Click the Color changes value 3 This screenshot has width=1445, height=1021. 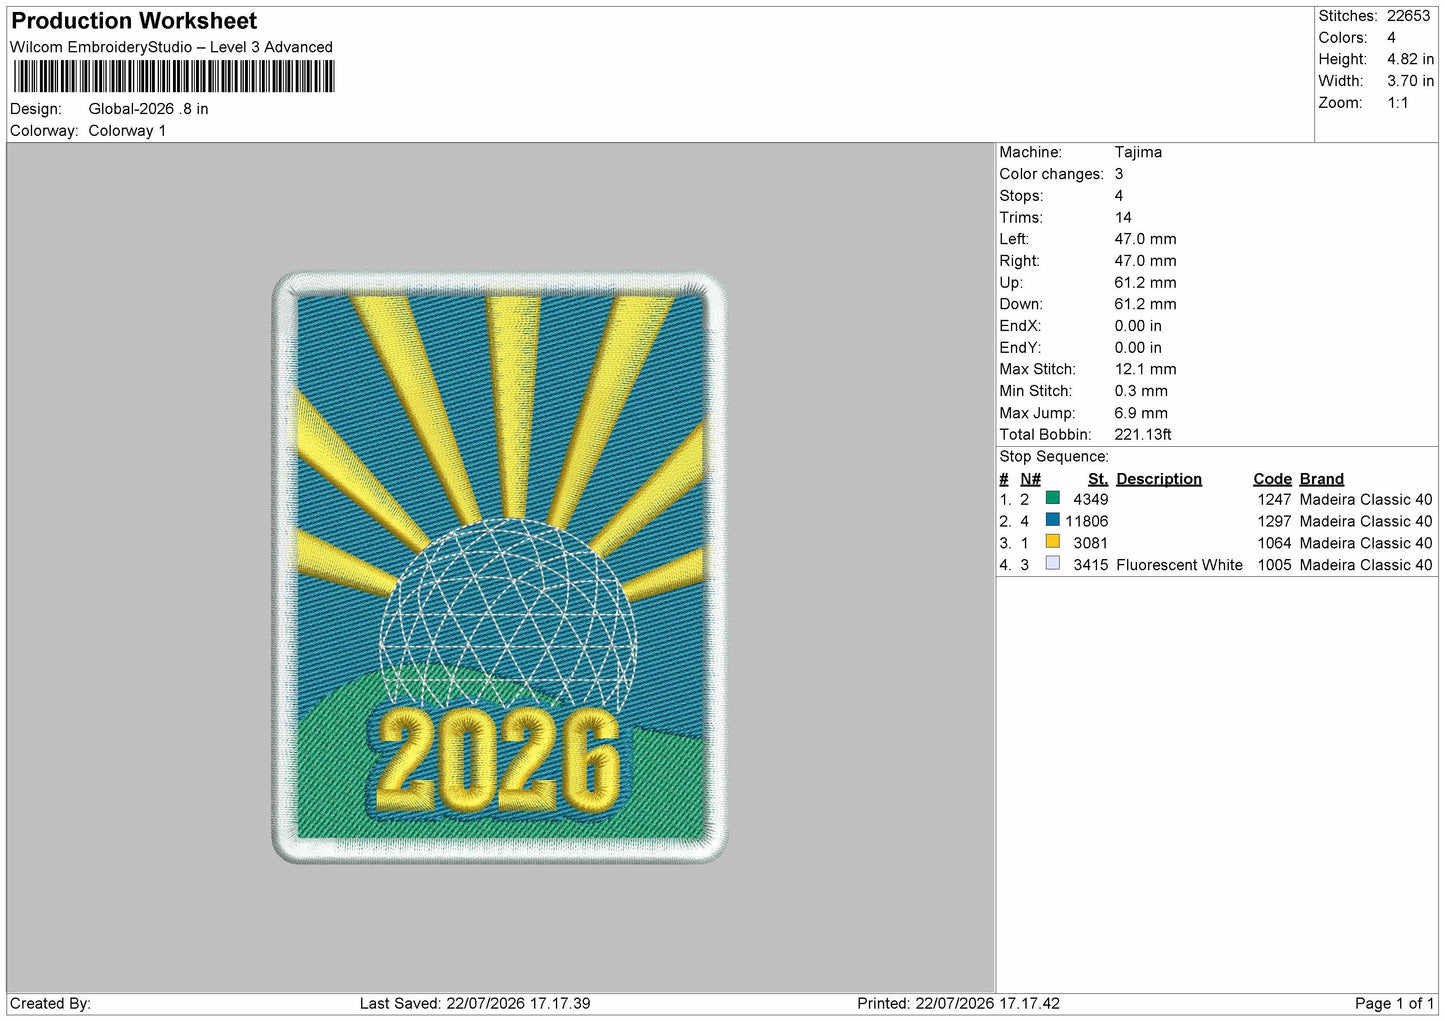[1119, 174]
